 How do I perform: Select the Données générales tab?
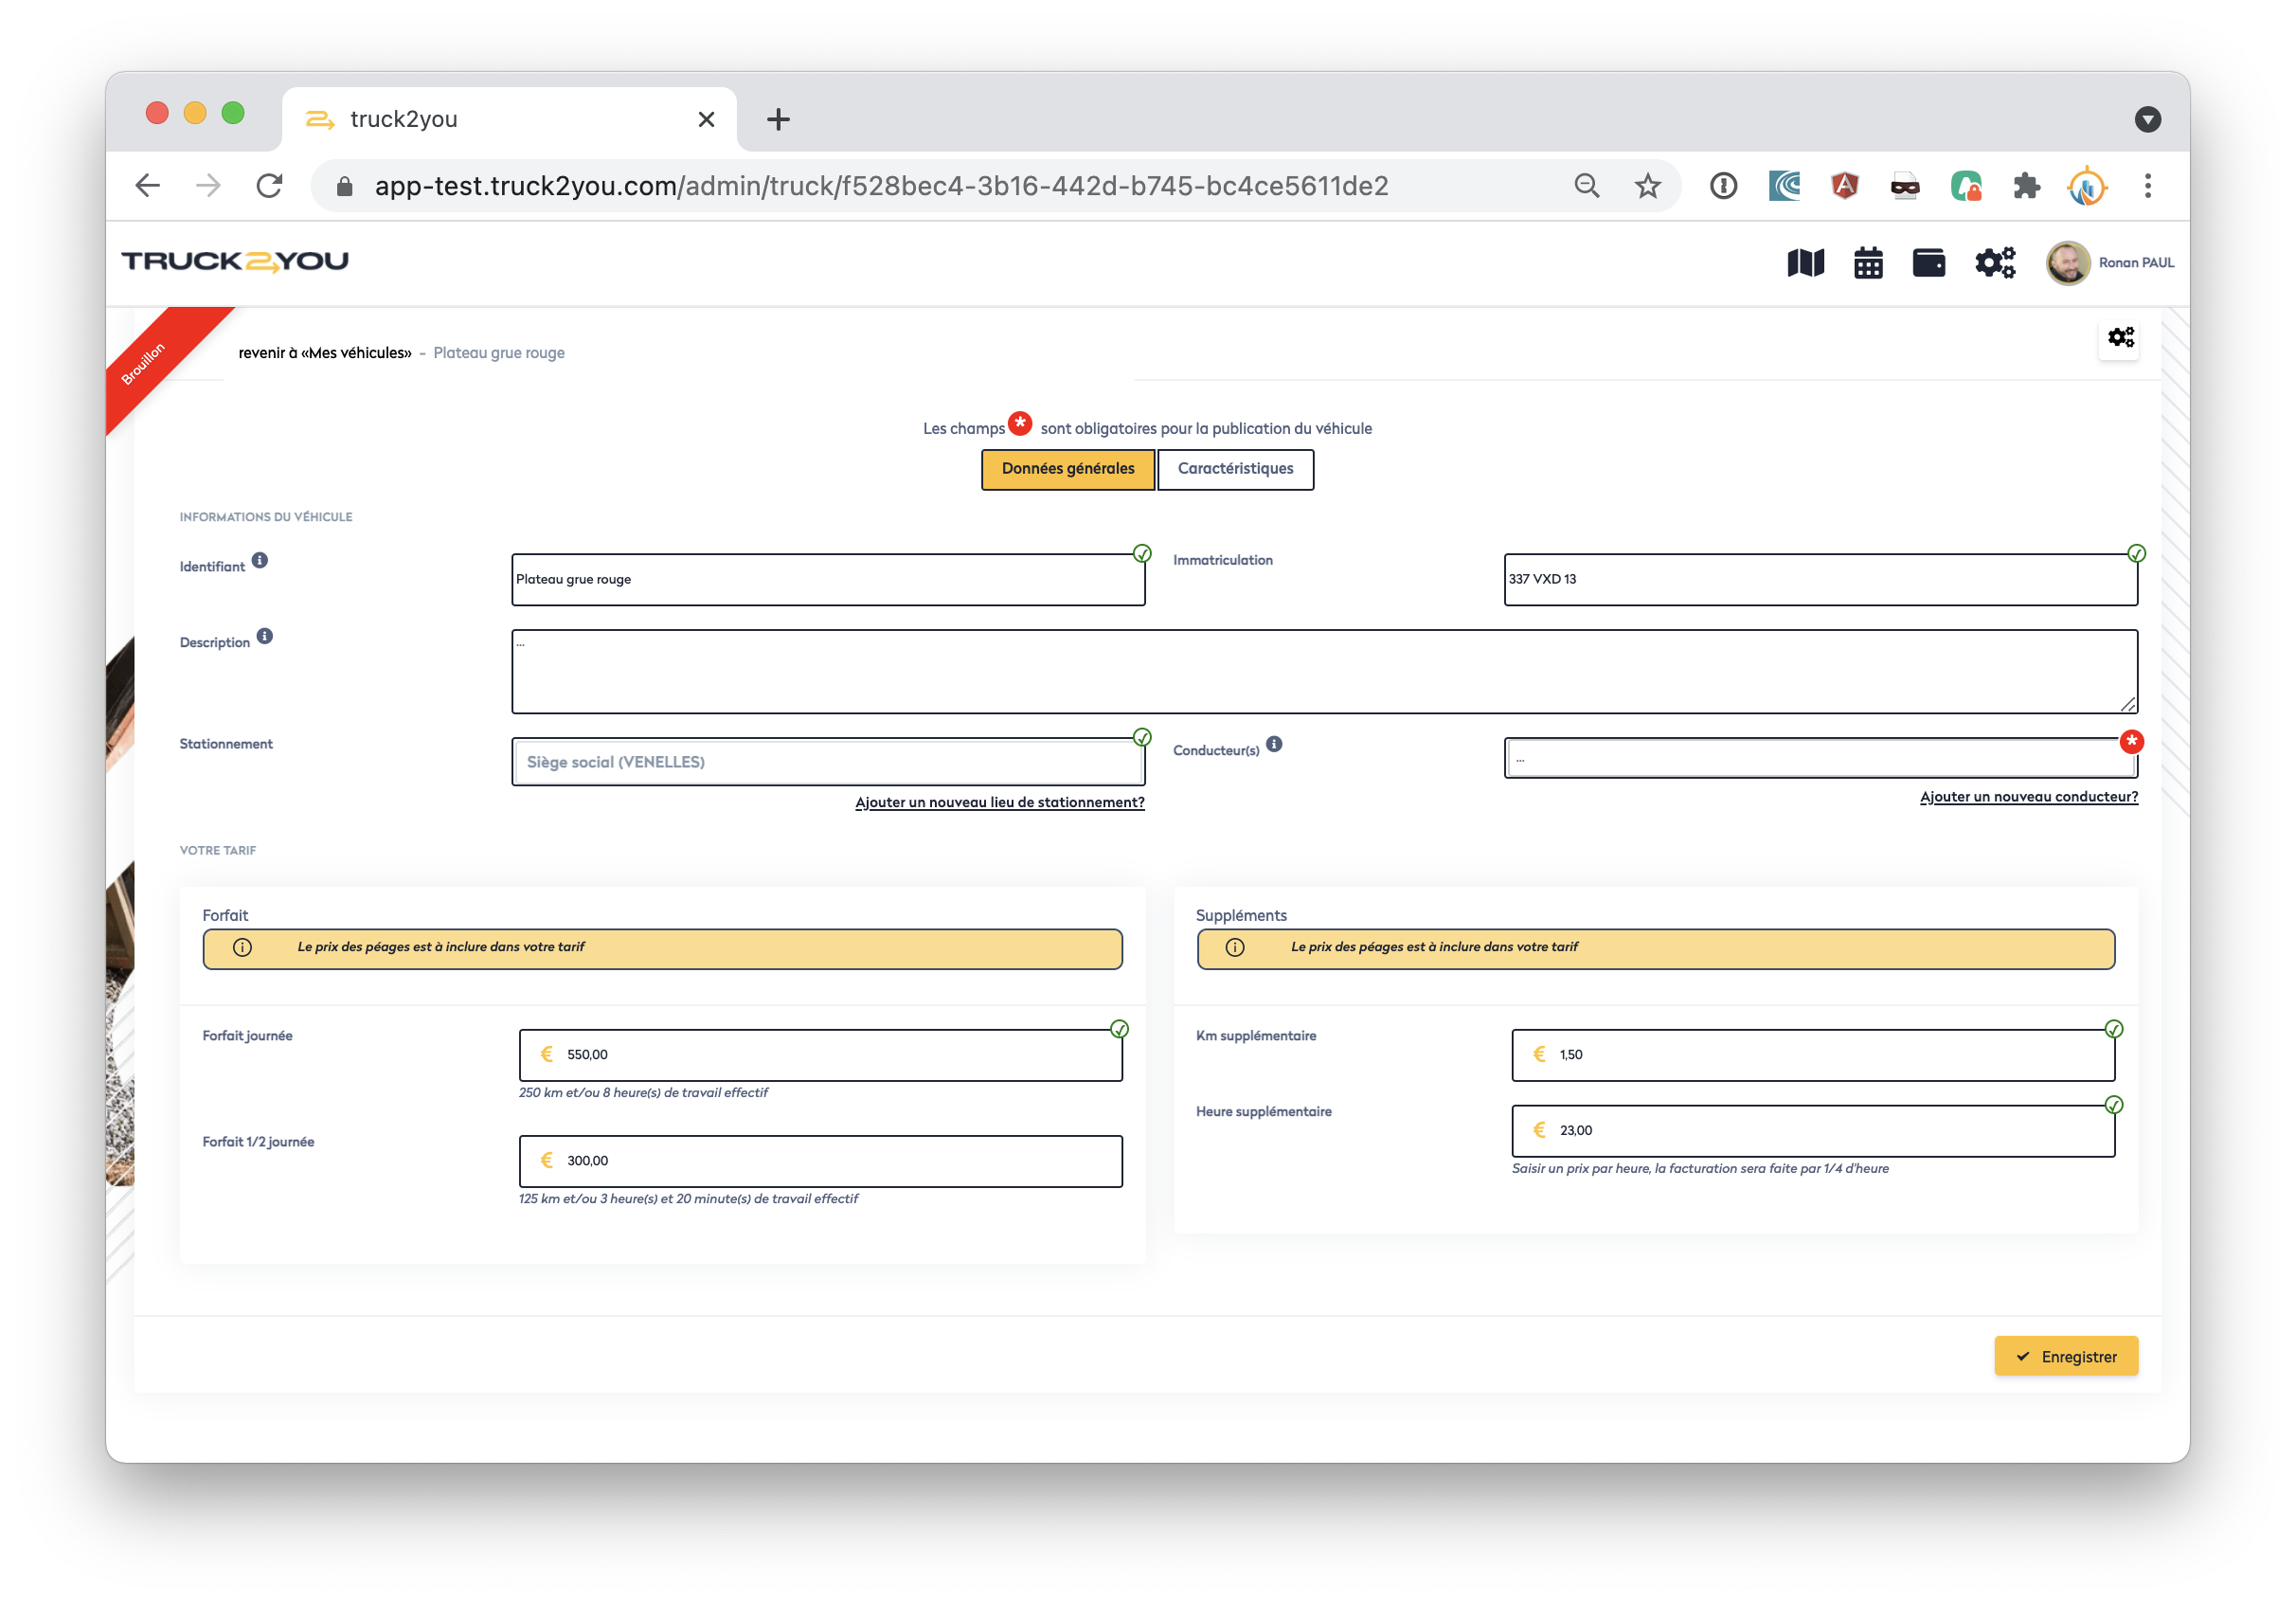(1068, 469)
